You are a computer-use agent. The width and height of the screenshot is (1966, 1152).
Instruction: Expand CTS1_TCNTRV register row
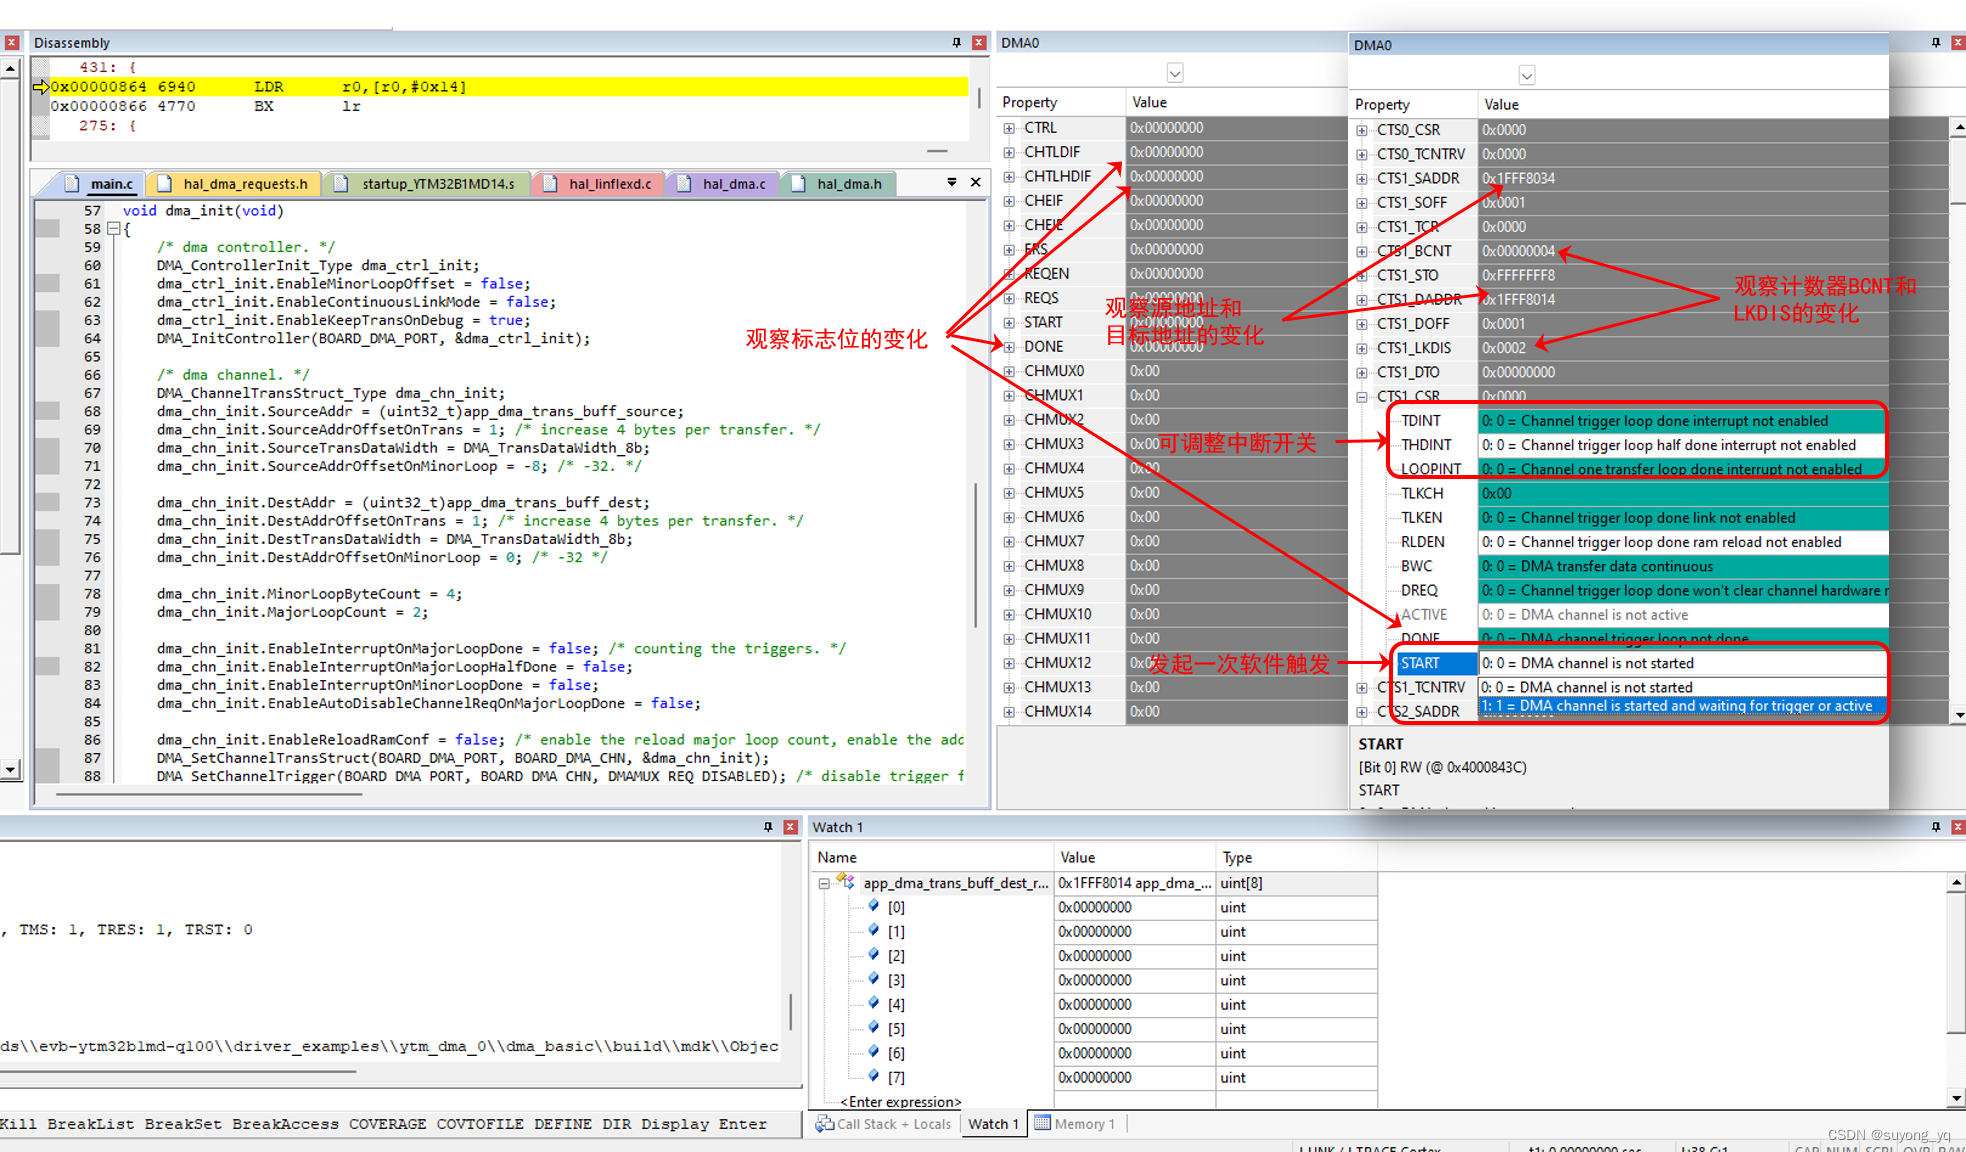(x=1362, y=688)
